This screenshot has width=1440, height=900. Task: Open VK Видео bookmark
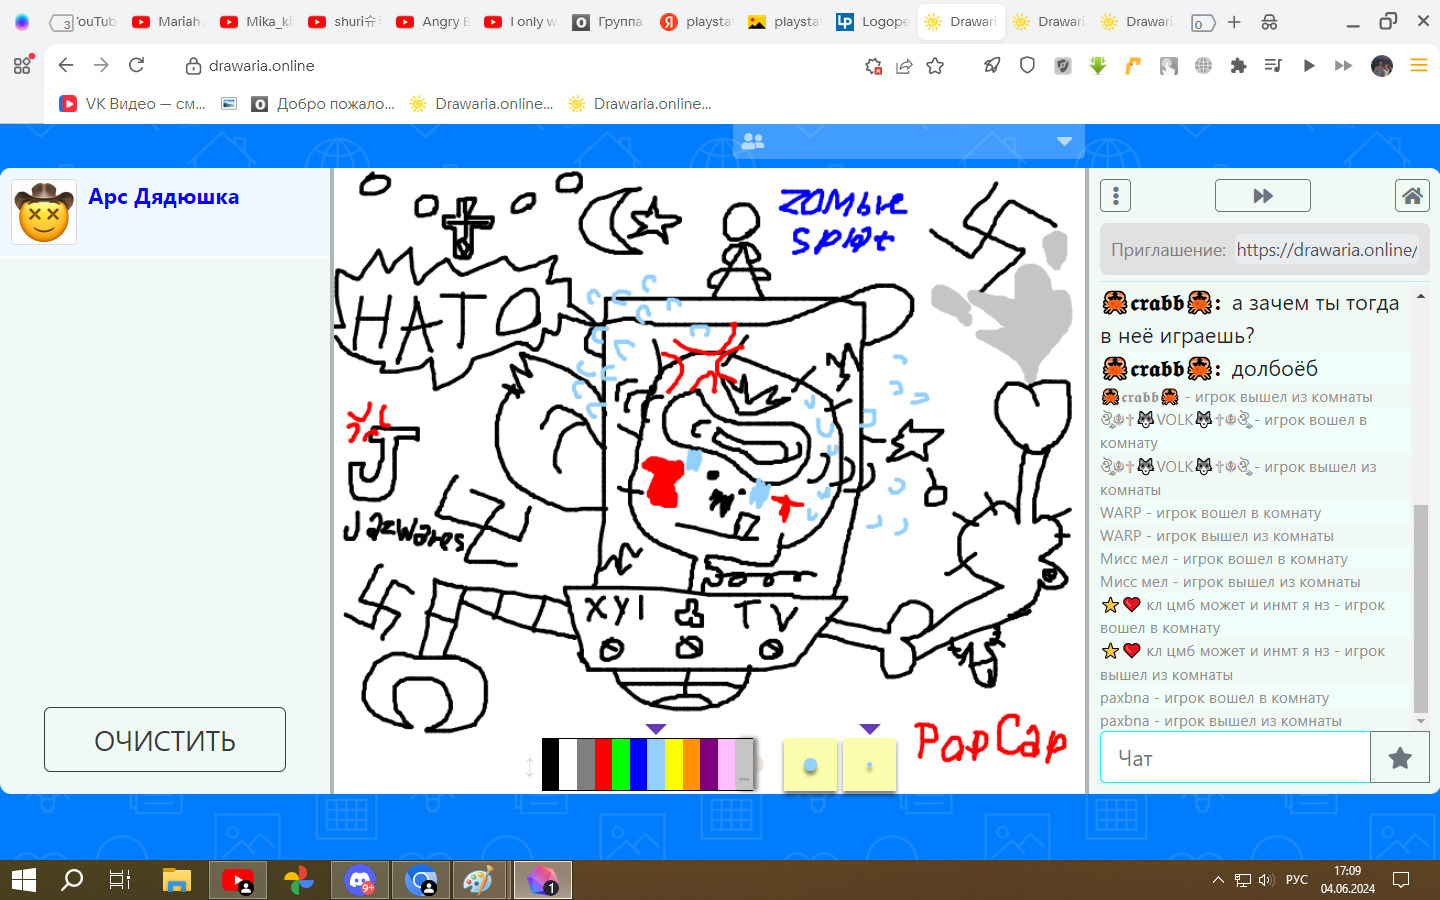click(132, 104)
